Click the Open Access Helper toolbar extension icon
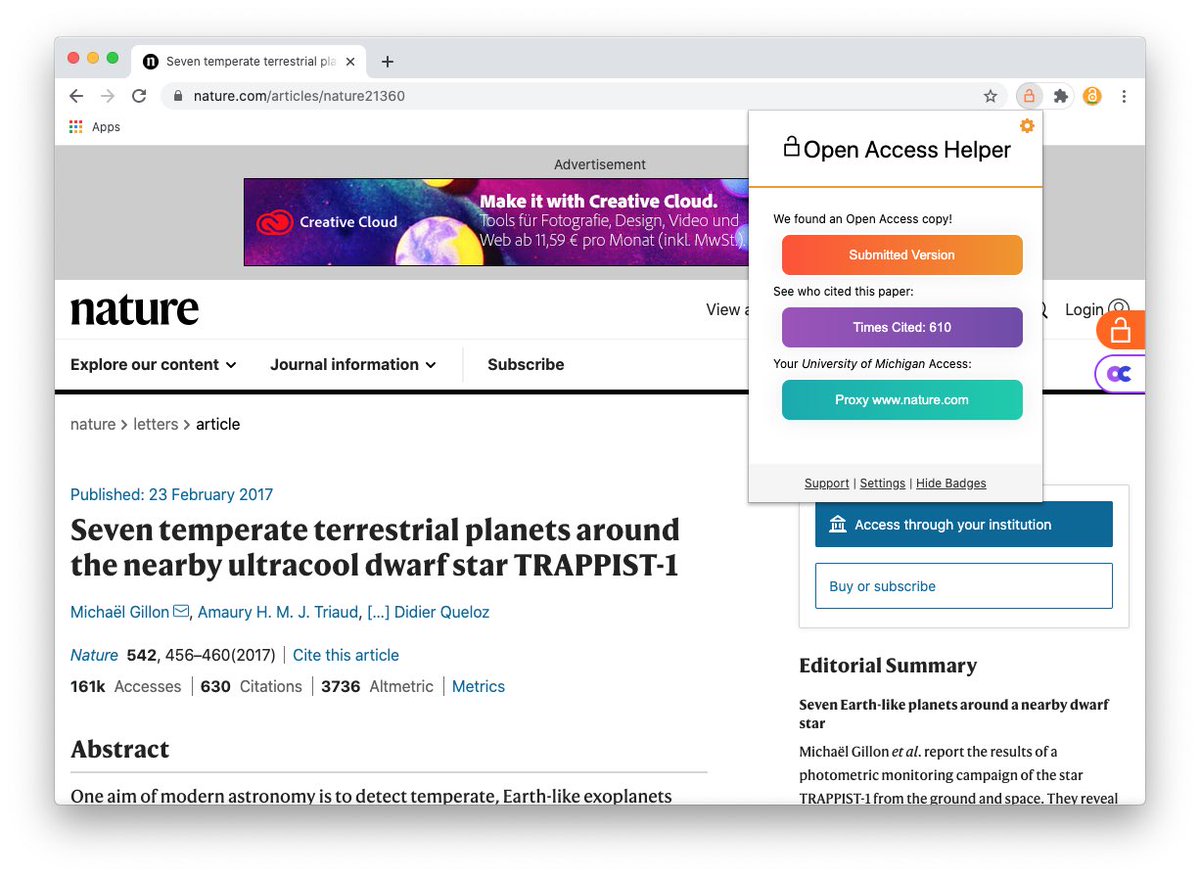Viewport: 1200px width, 877px height. [x=1028, y=96]
